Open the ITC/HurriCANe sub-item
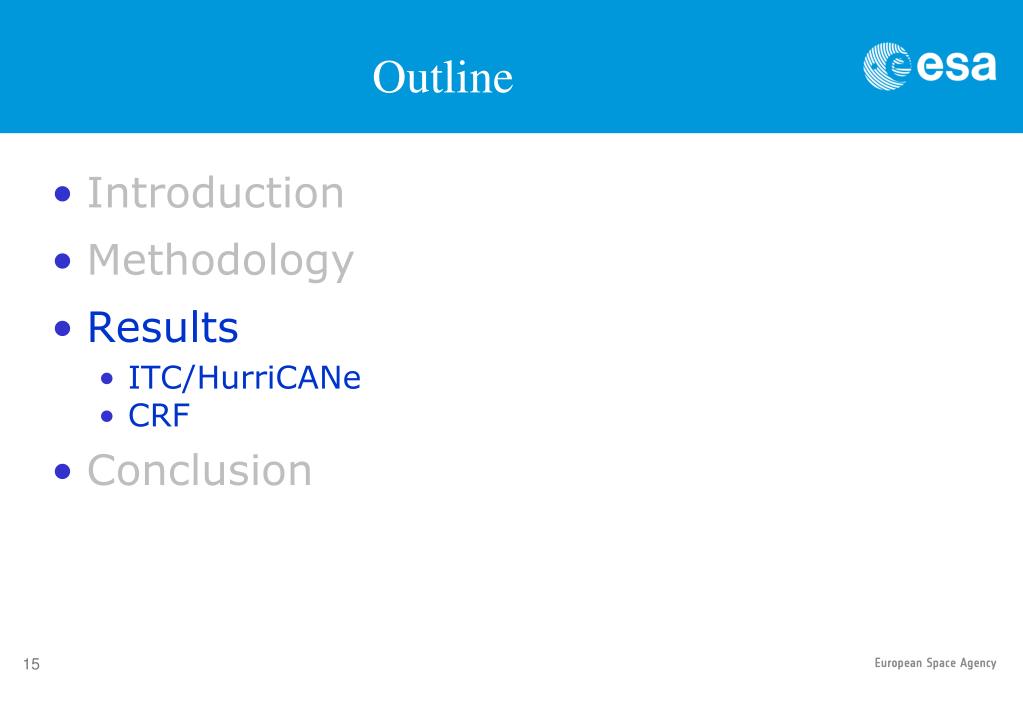This screenshot has height=708, width=1023. (x=244, y=378)
